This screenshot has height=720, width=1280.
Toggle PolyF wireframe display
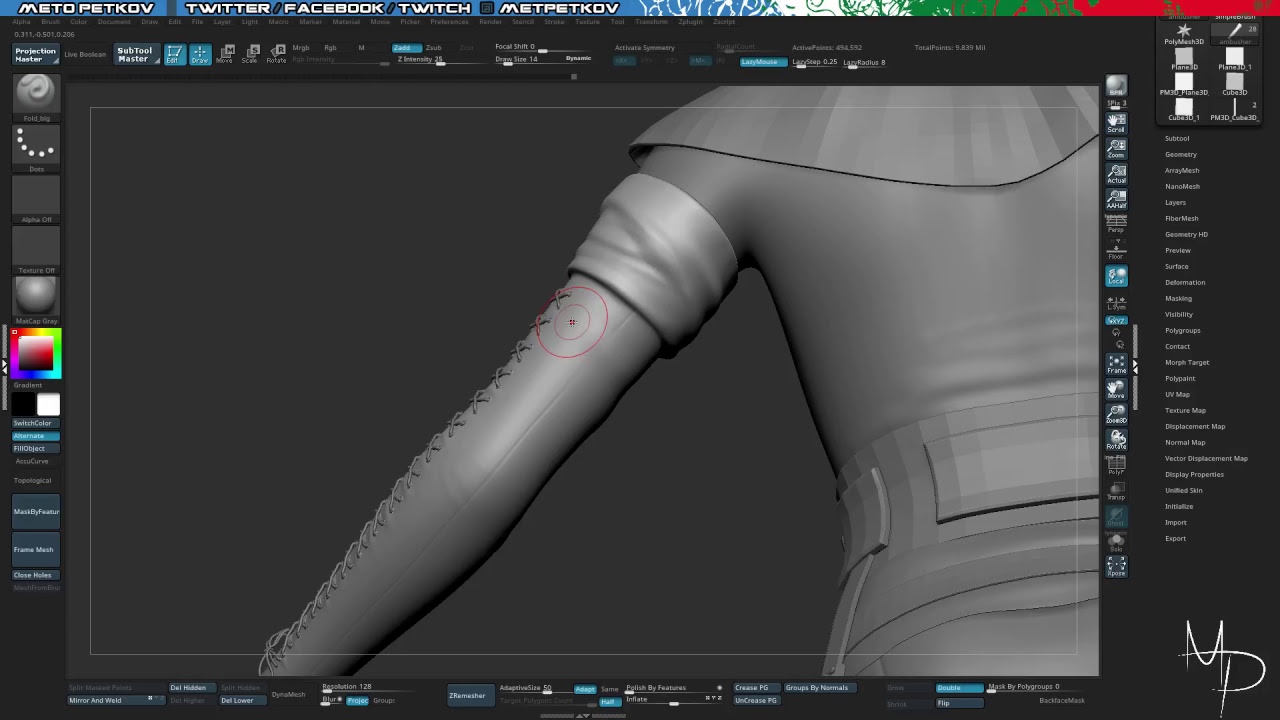[1116, 465]
